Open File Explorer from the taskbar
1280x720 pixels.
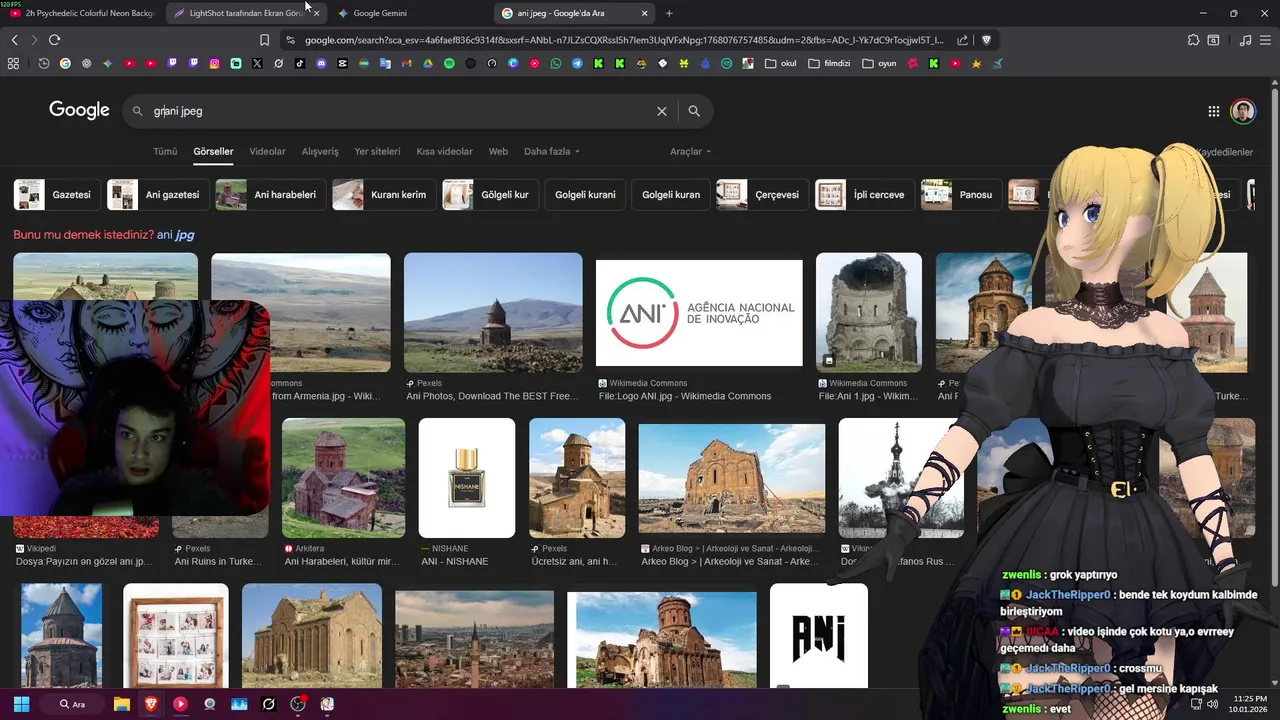[122, 704]
